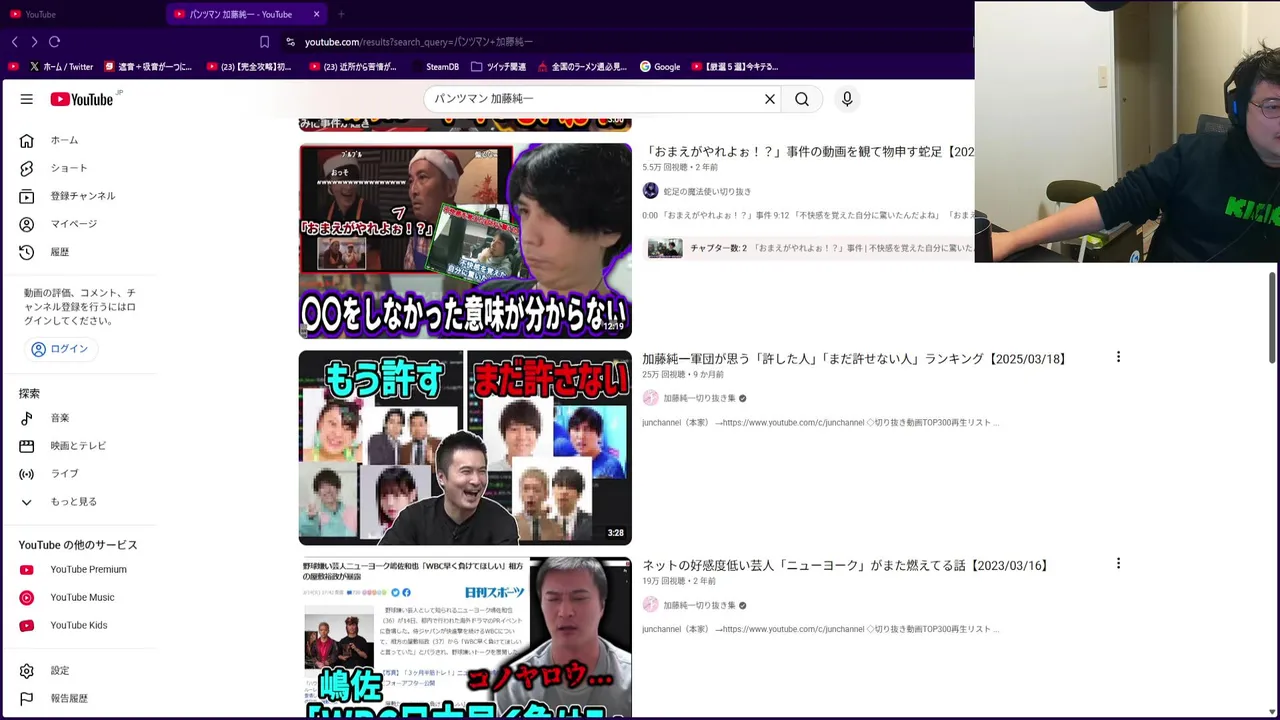Expand もっと見る in the sidebar

click(80, 502)
